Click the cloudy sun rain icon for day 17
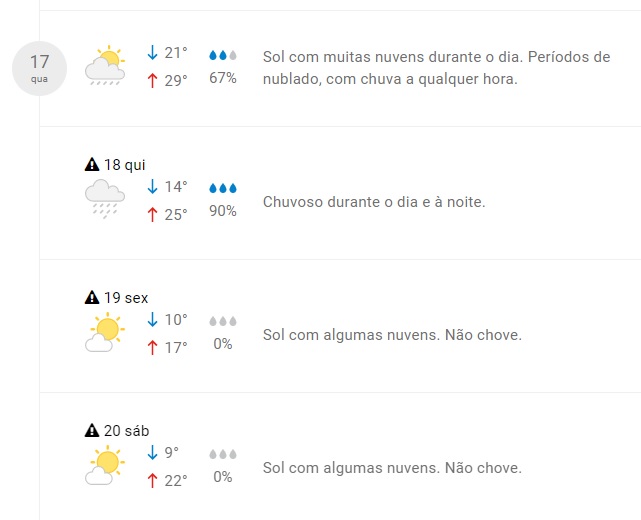The width and height of the screenshot is (641, 520). click(x=105, y=67)
